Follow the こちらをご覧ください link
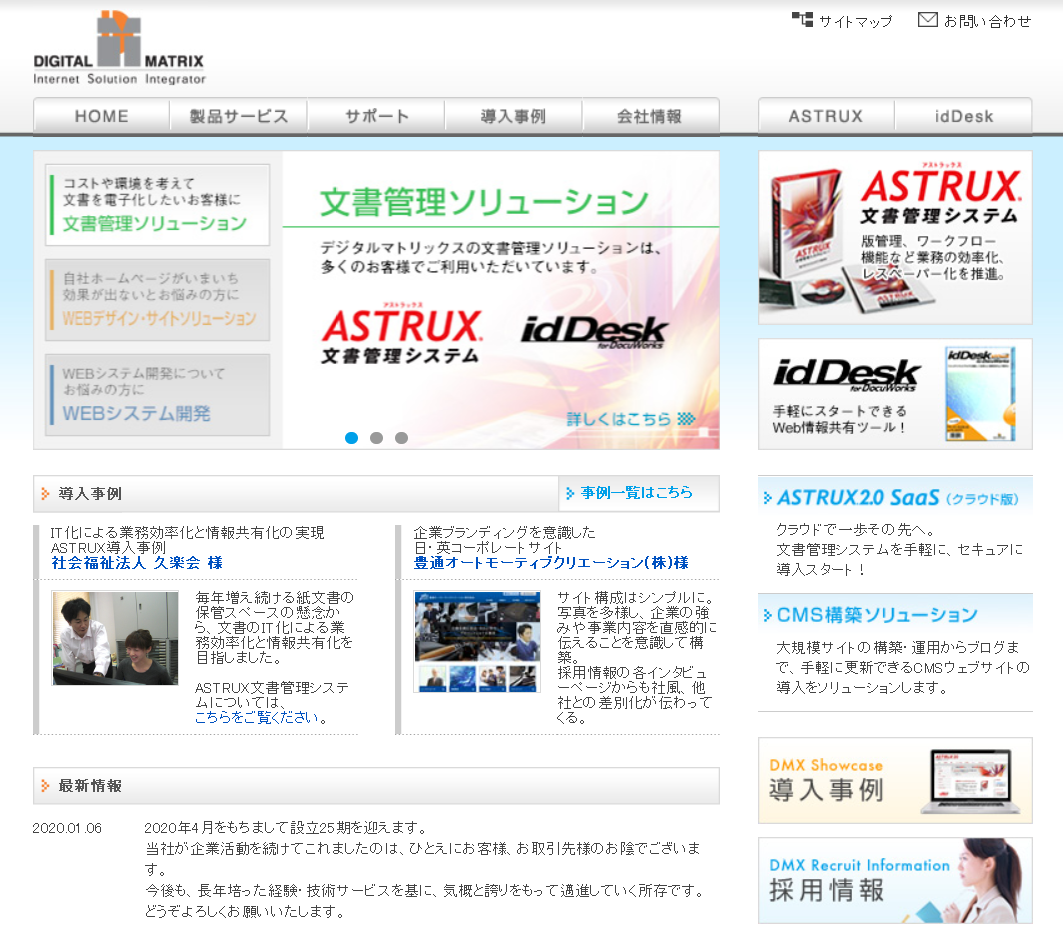1063x932 pixels. tap(256, 717)
